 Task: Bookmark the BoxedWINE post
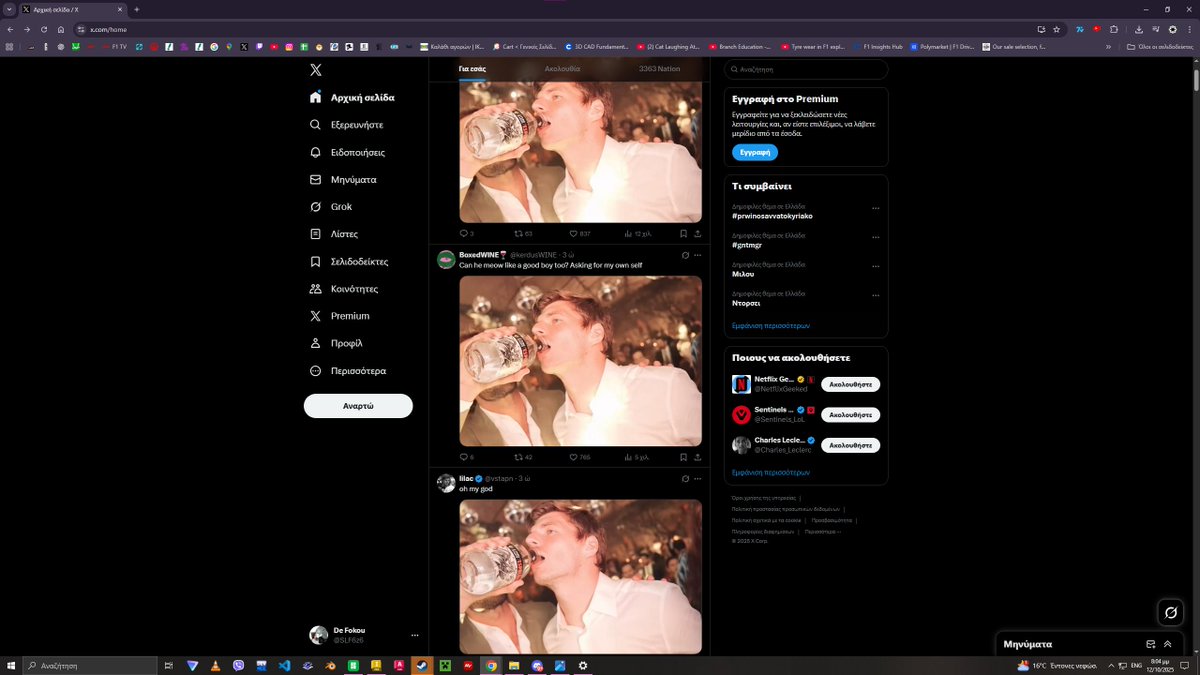pyautogui.click(x=683, y=457)
